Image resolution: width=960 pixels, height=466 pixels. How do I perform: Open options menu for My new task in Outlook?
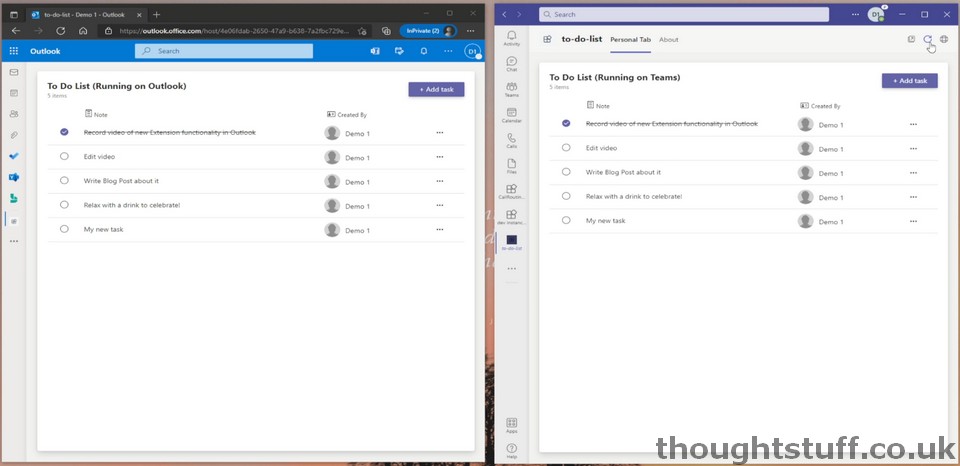pyautogui.click(x=440, y=230)
